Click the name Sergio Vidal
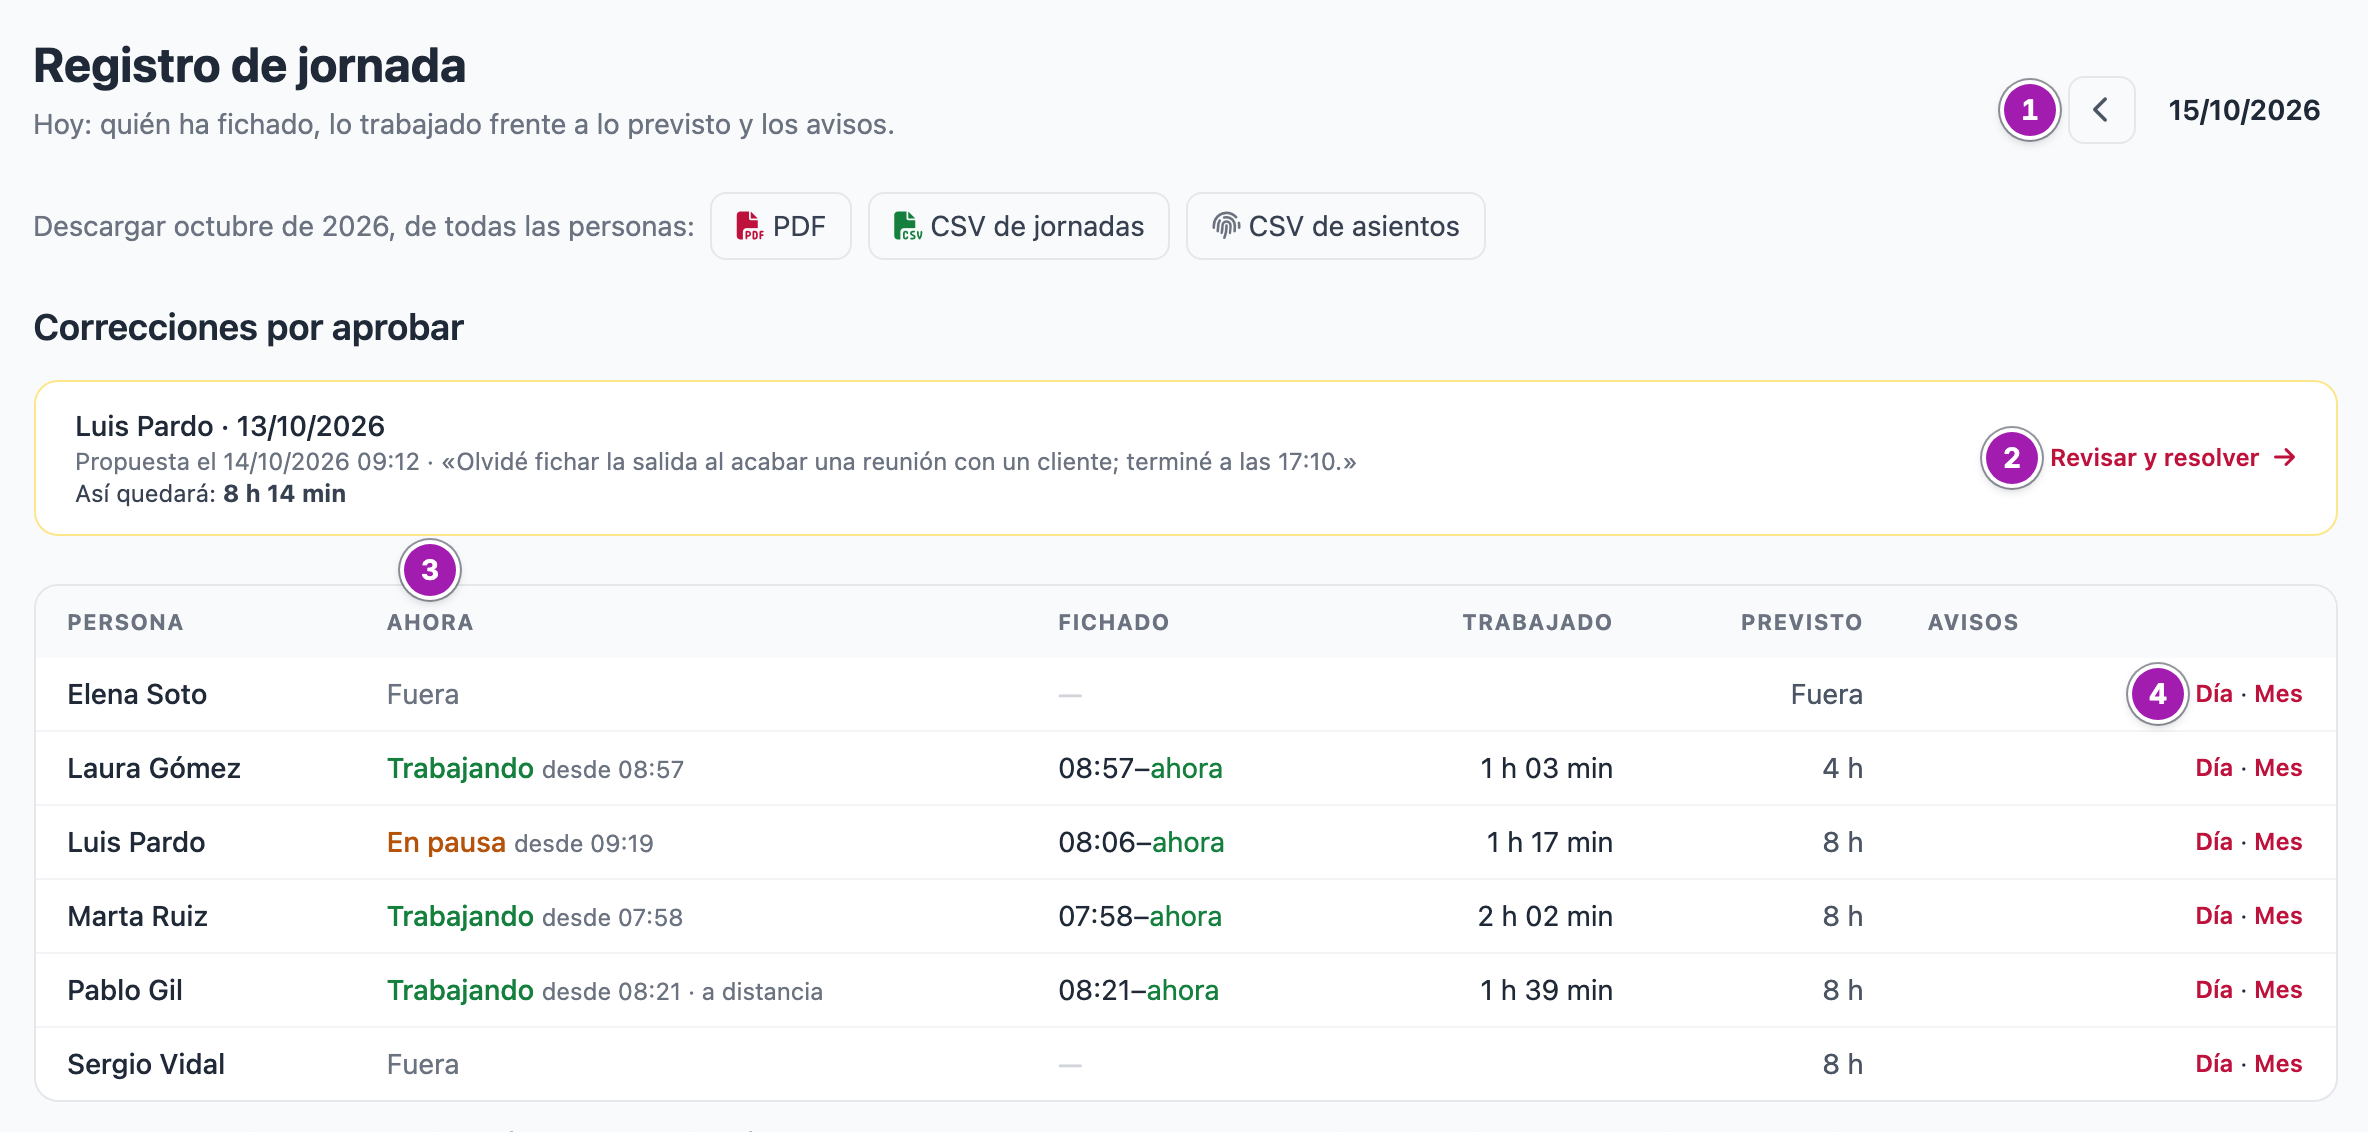The image size is (2368, 1132). (146, 1064)
